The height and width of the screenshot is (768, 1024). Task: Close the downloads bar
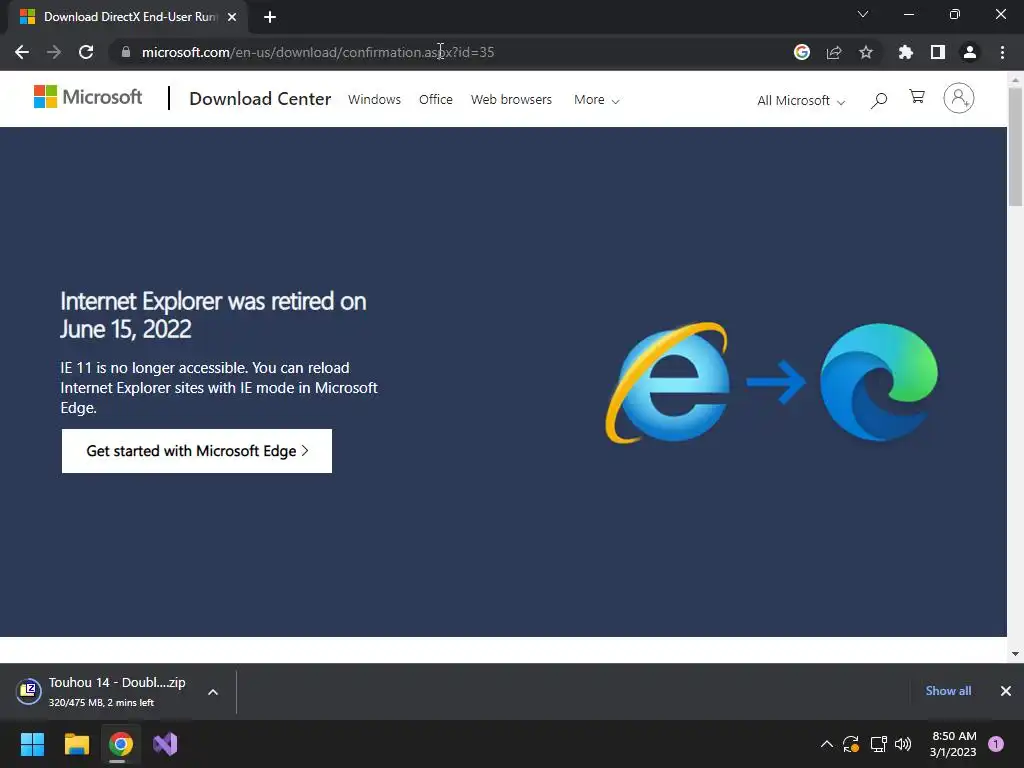(x=1006, y=691)
